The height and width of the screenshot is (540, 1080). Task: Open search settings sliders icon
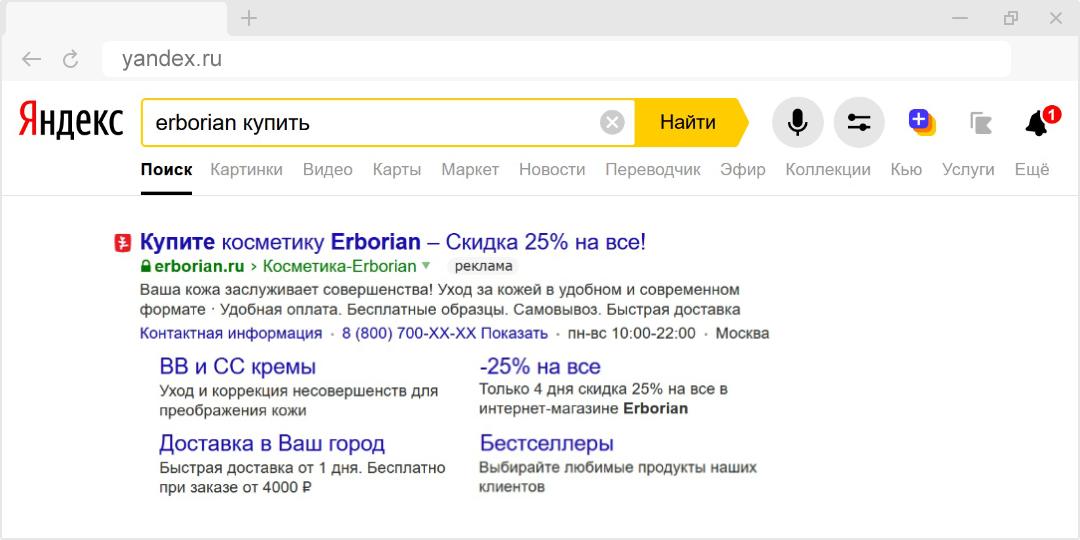point(859,123)
